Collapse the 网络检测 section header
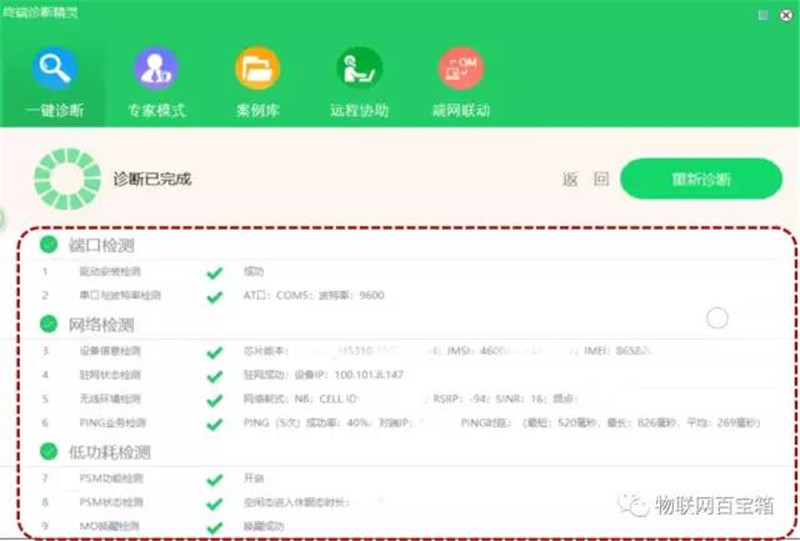800x541 pixels. pyautogui.click(x=101, y=325)
